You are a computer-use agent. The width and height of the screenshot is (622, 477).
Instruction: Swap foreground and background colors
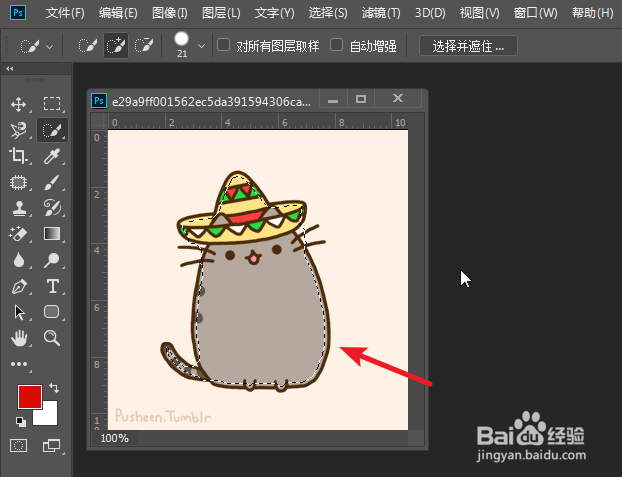[54, 387]
